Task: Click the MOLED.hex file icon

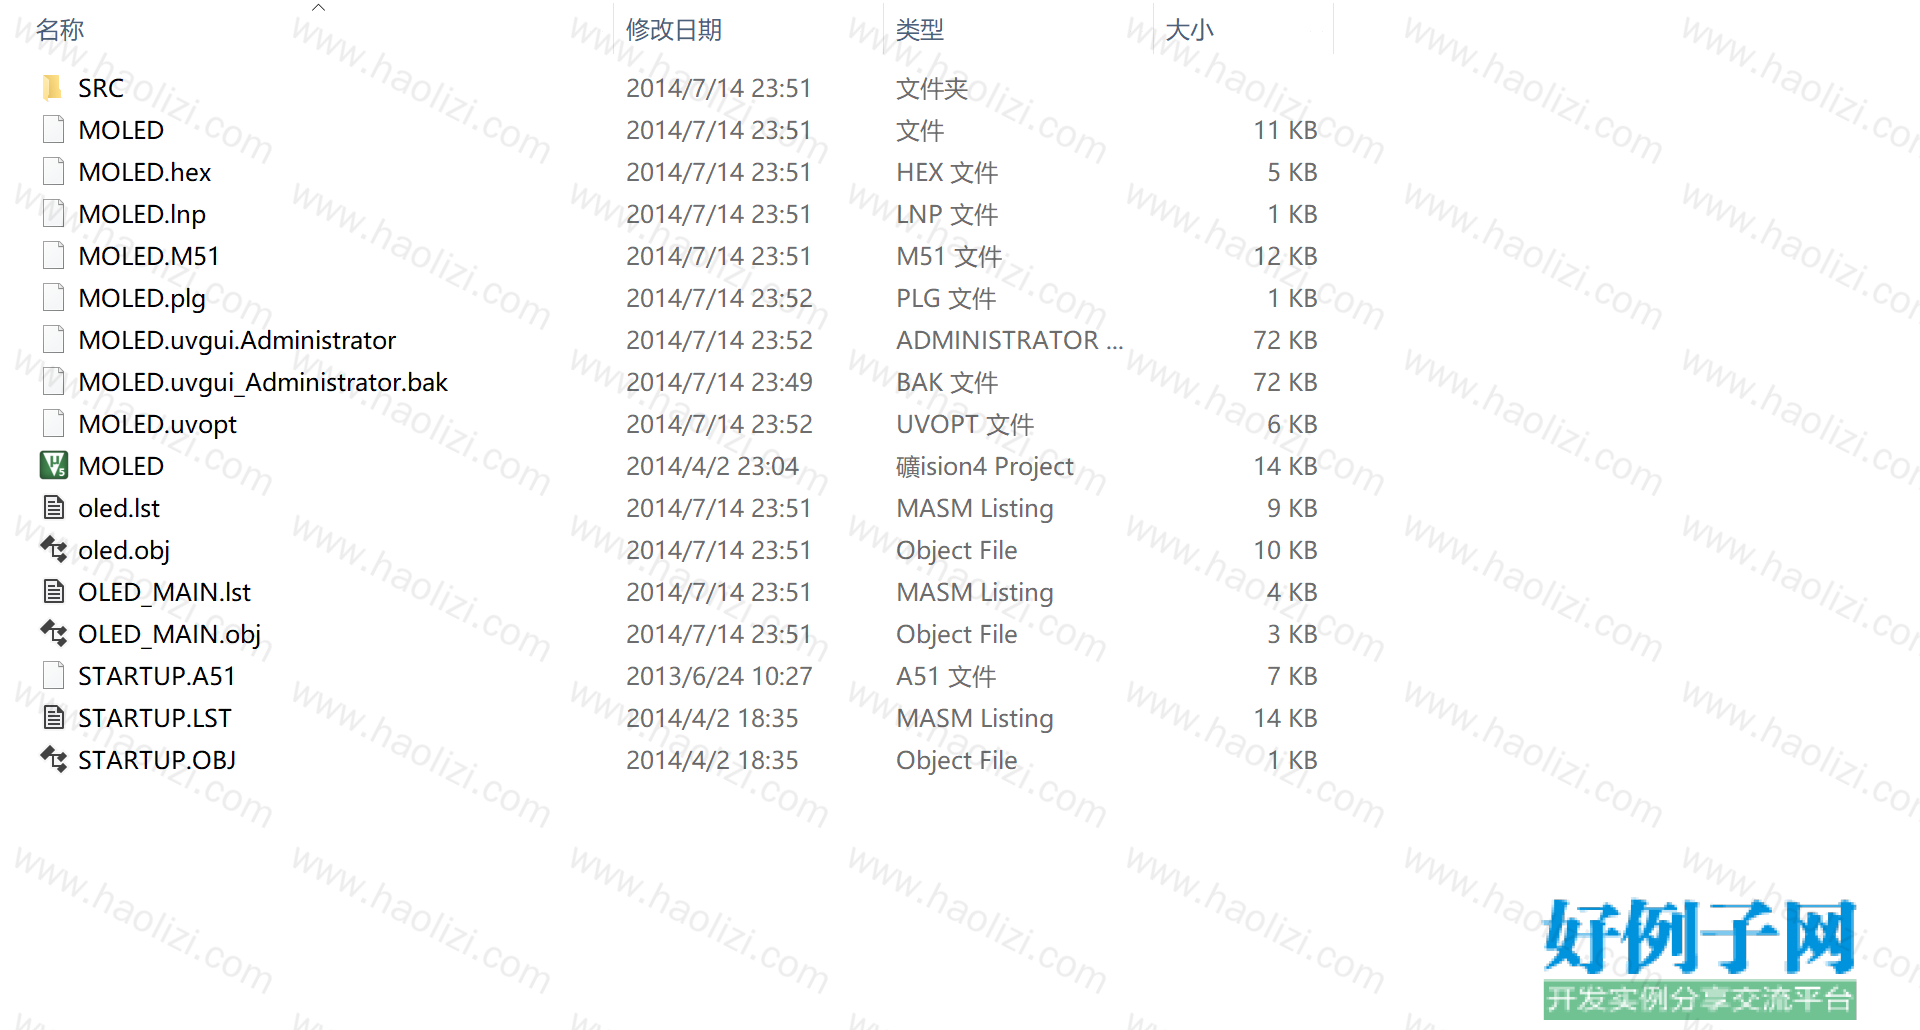Action: pos(54,172)
